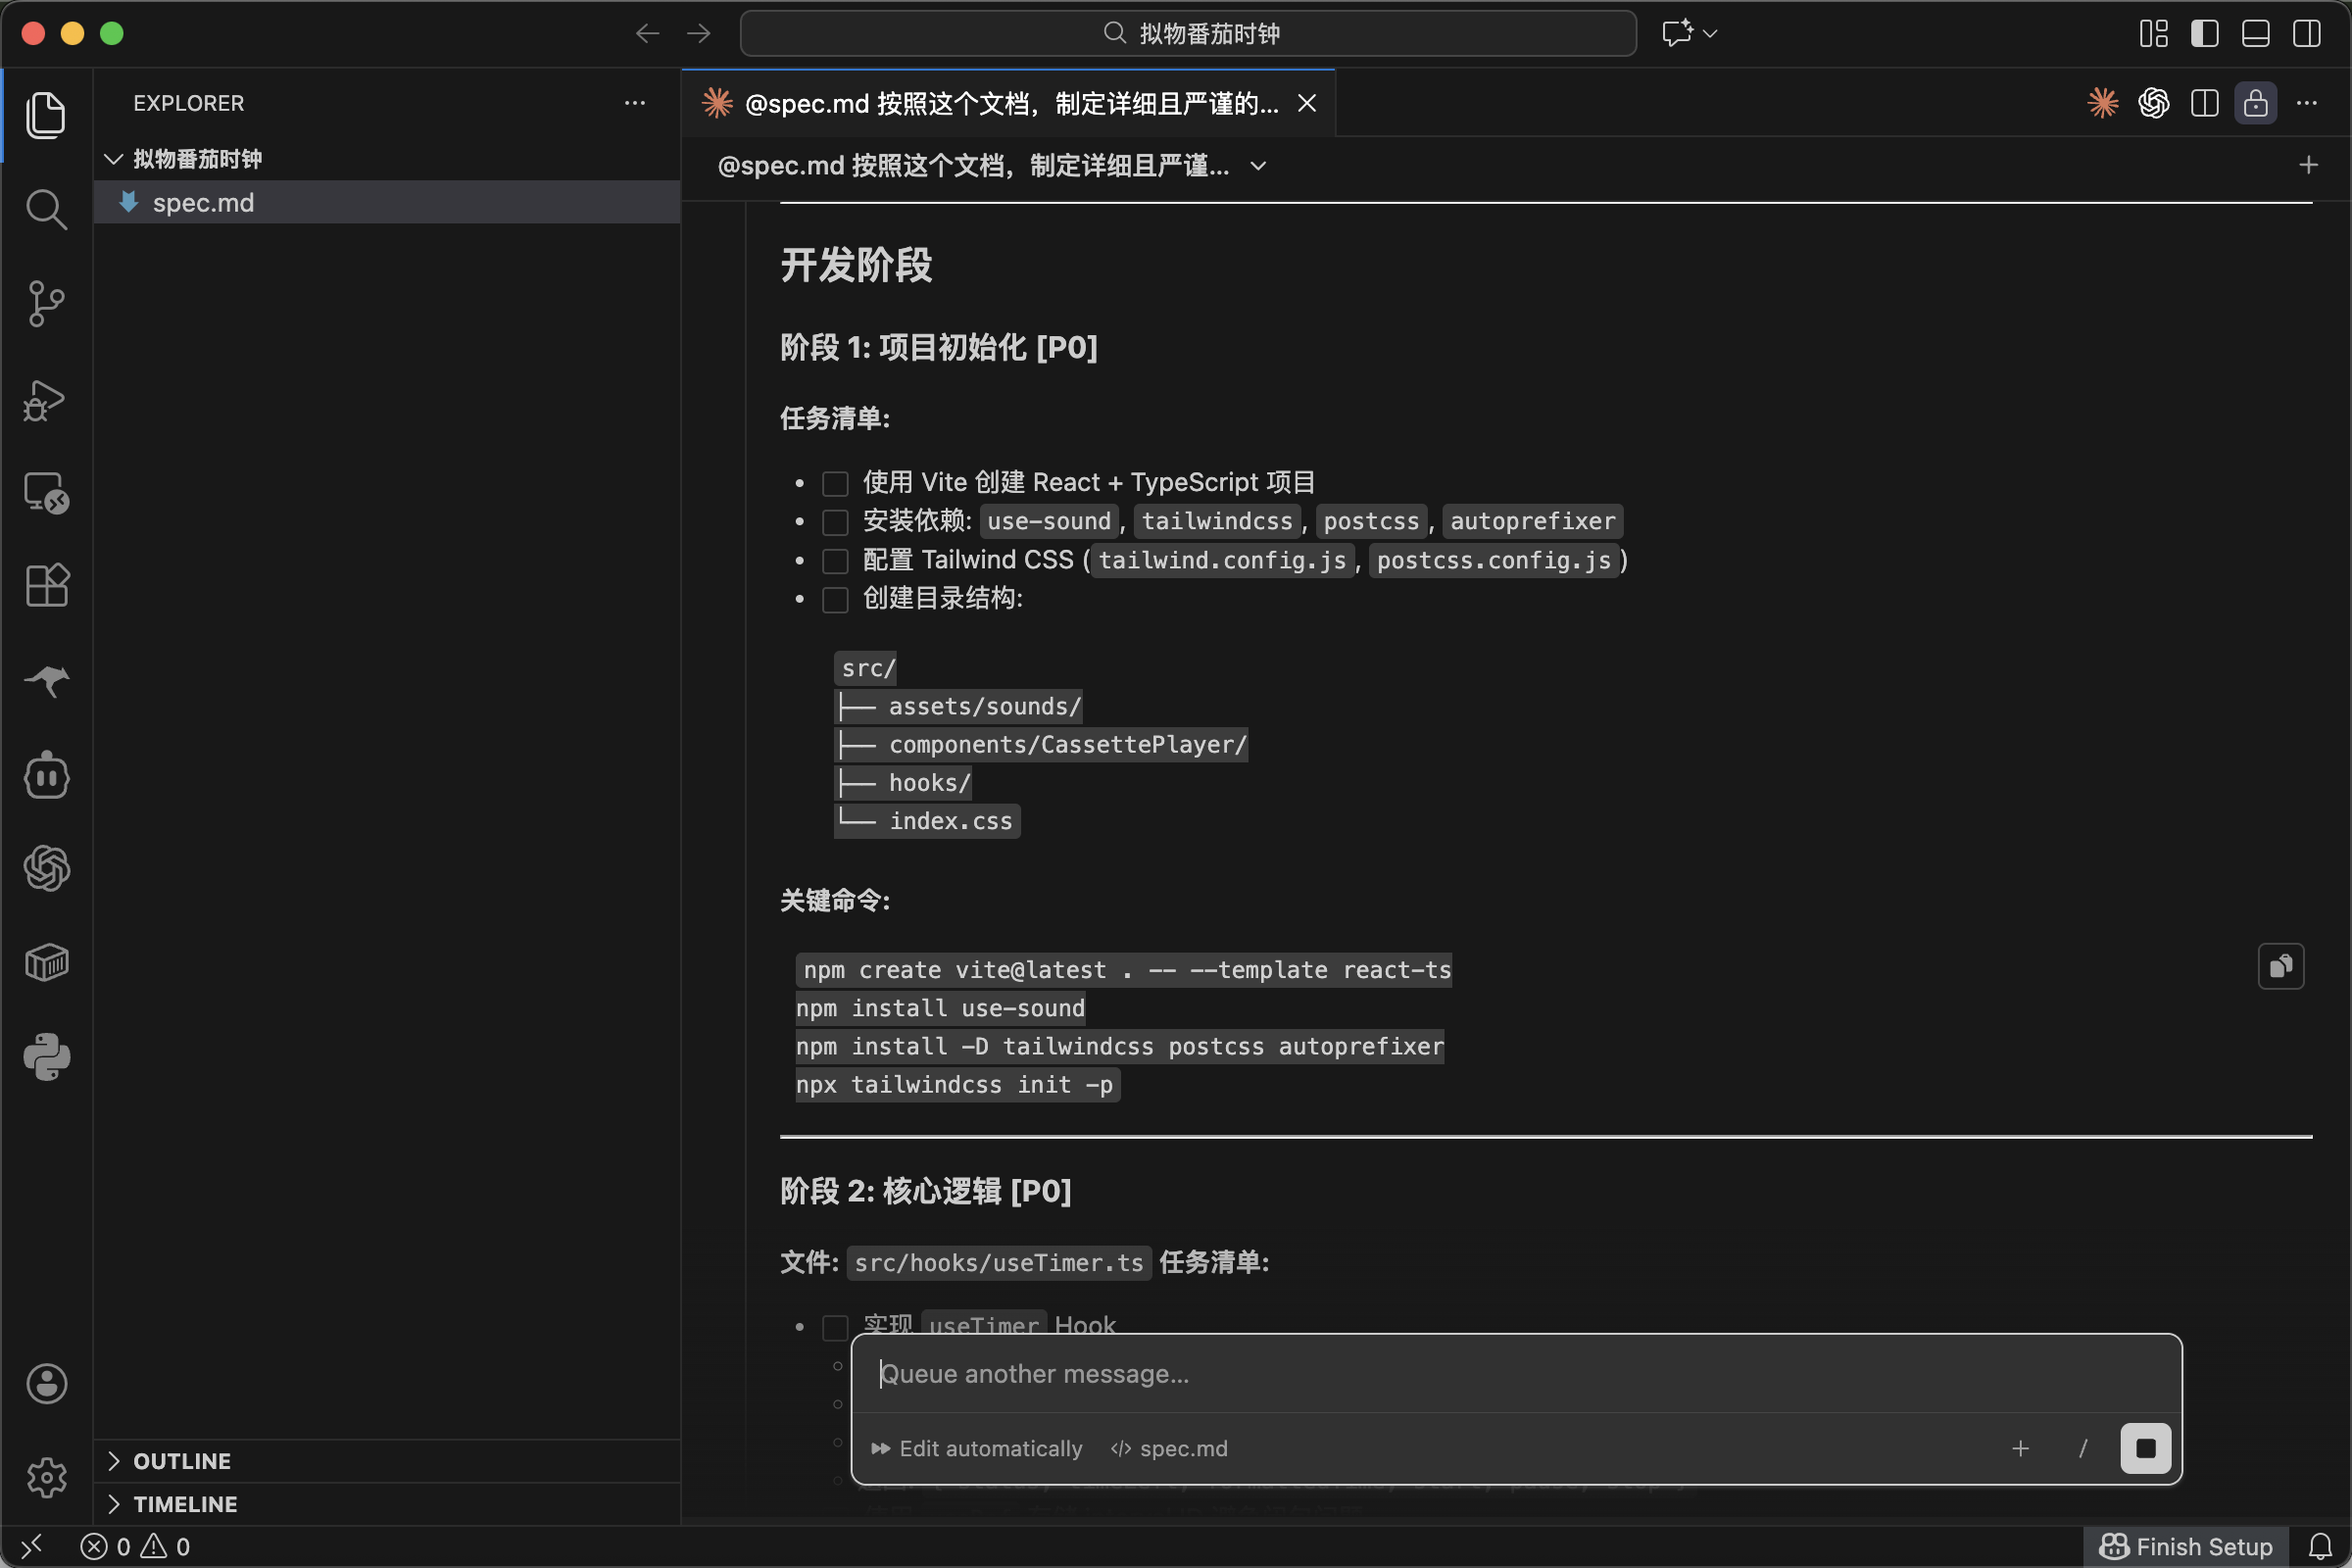Click the 阶段 2: 核心逻辑 heading
The height and width of the screenshot is (1568, 2352).
click(x=926, y=1191)
